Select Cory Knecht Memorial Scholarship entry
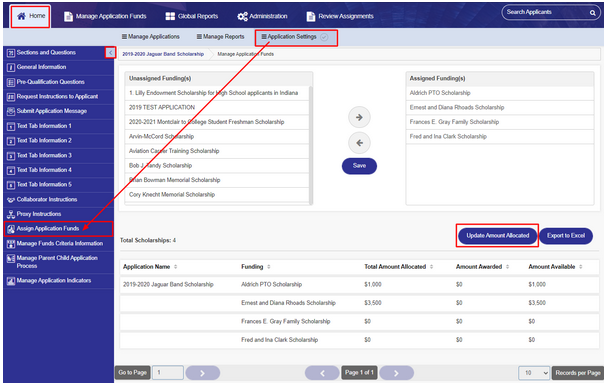The height and width of the screenshot is (383, 607). click(x=217, y=195)
